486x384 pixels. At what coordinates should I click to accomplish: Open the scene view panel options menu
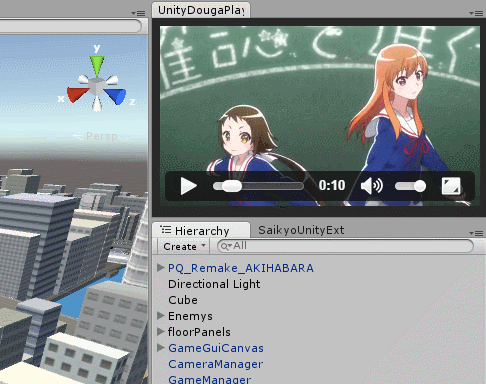tap(138, 13)
